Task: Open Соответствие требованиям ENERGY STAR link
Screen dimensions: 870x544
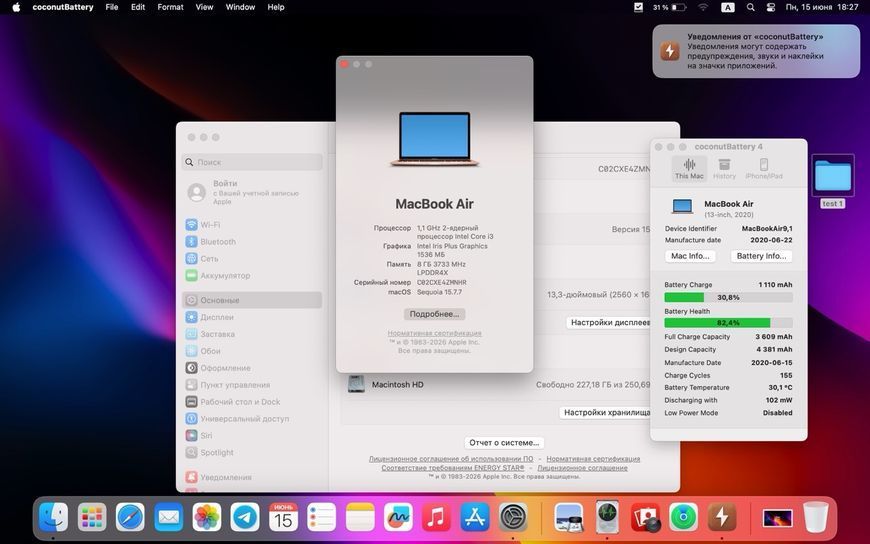Action: pyautogui.click(x=453, y=468)
